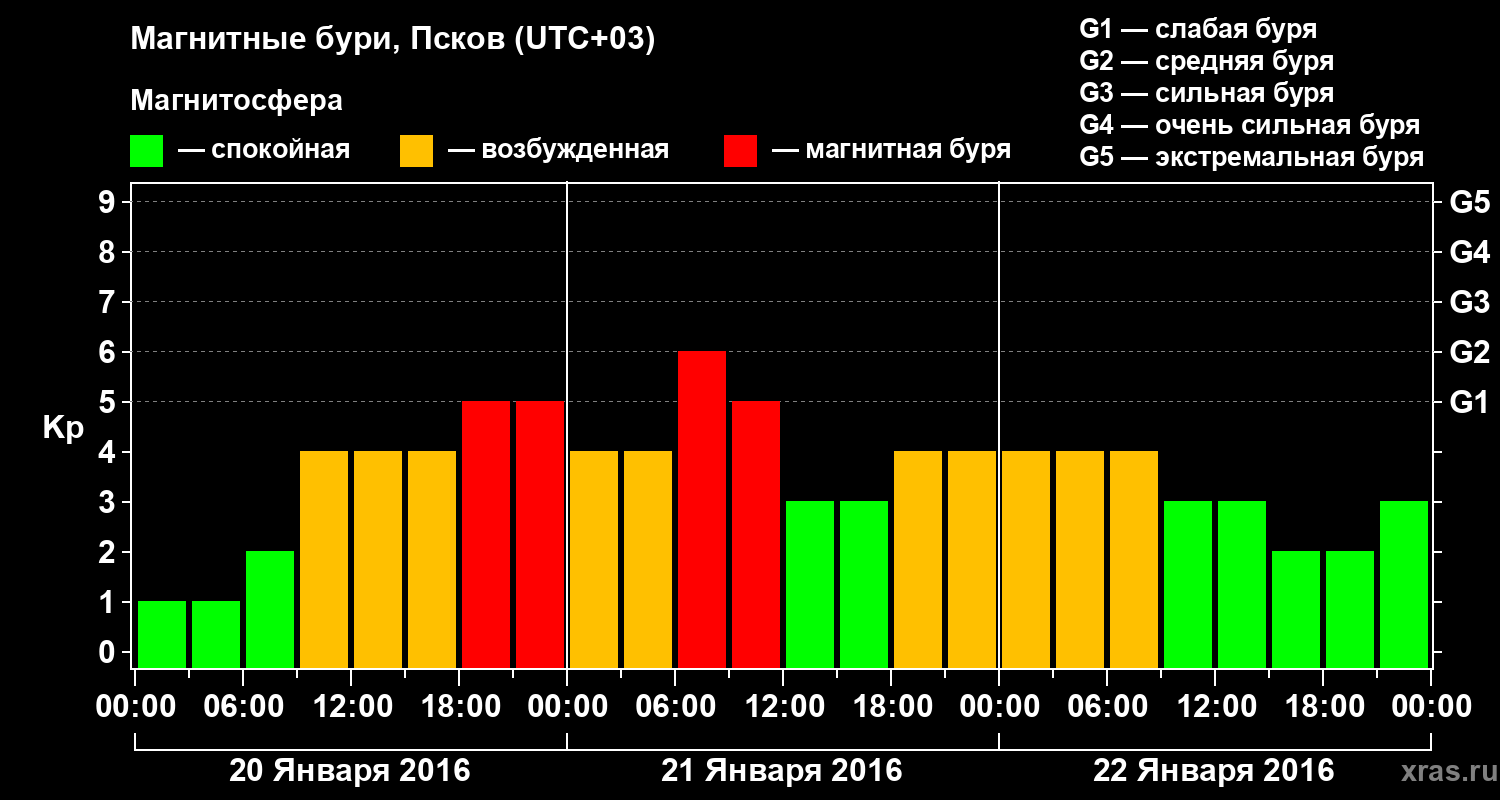
Task: Click the orange "возбужденная" legend swatch
Action: 416,151
